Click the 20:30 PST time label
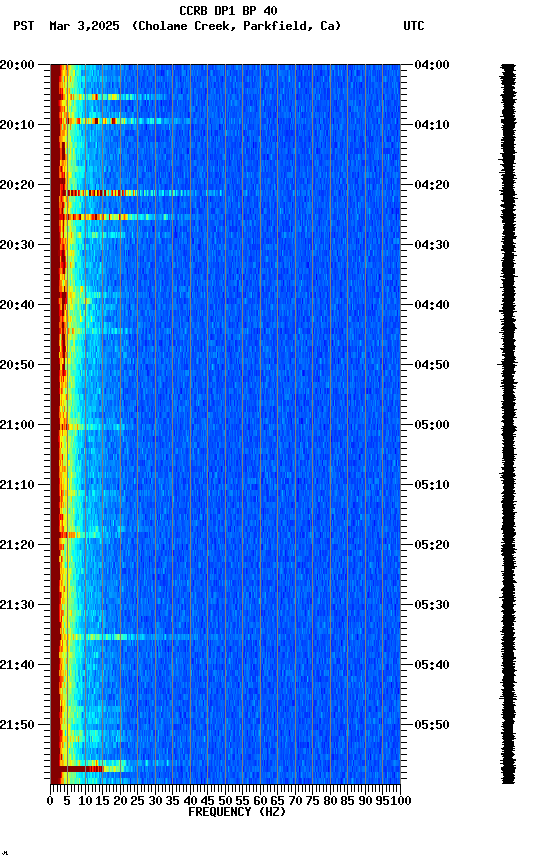 [x=17, y=245]
